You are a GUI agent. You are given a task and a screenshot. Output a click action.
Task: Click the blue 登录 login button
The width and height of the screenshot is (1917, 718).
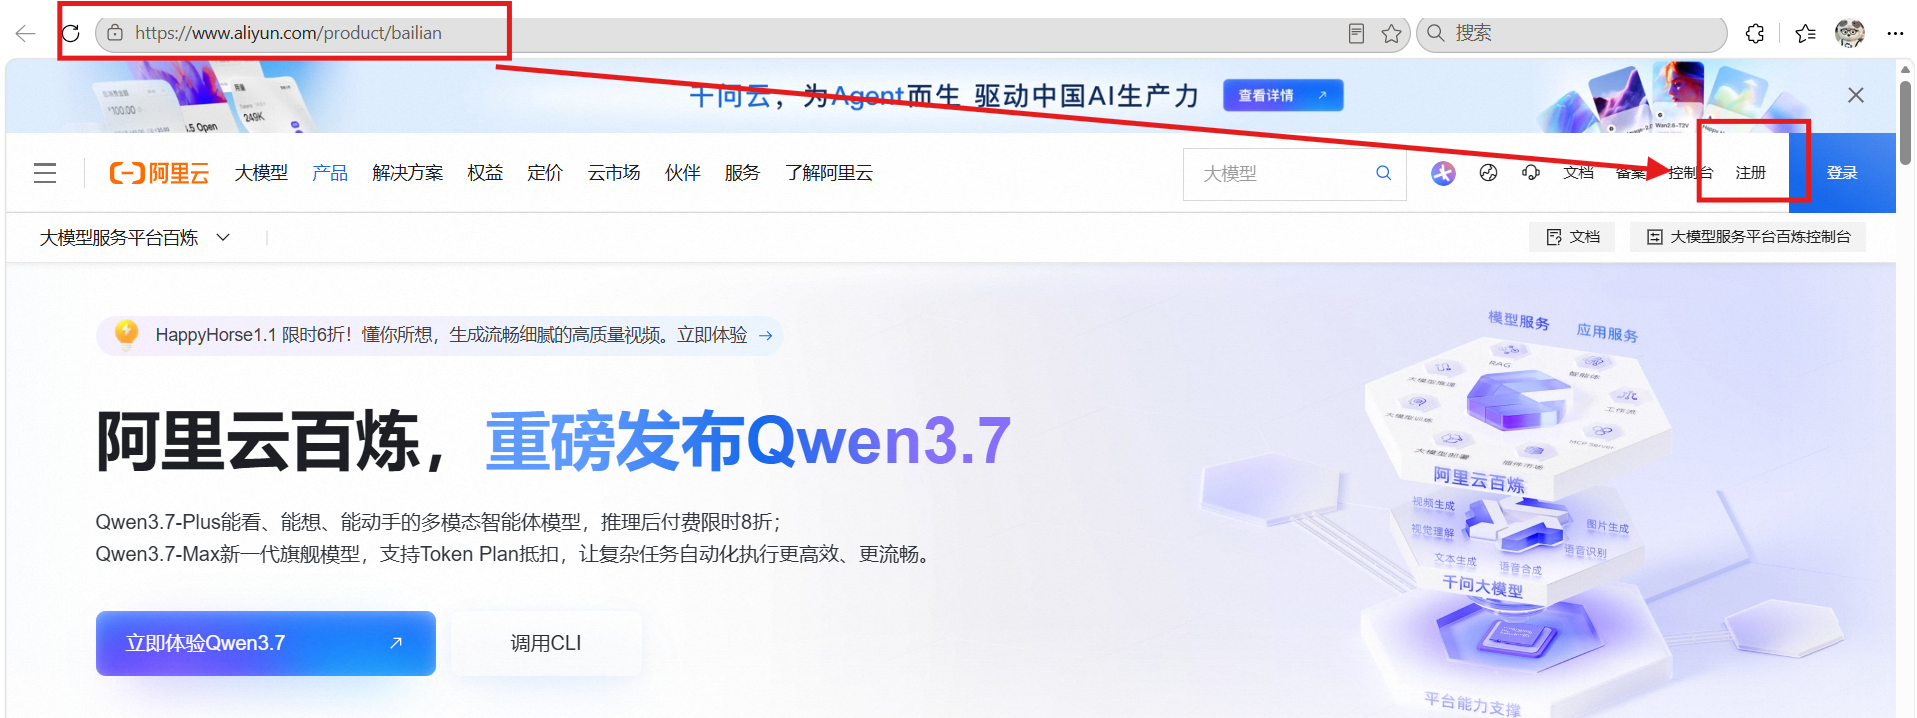1843,173
